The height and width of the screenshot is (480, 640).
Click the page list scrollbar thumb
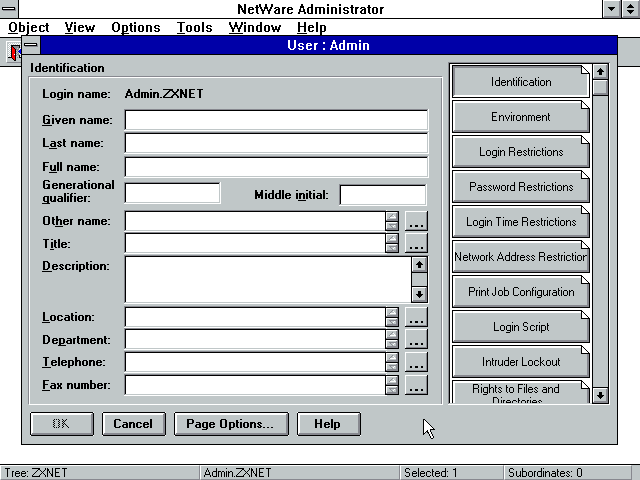click(x=600, y=87)
